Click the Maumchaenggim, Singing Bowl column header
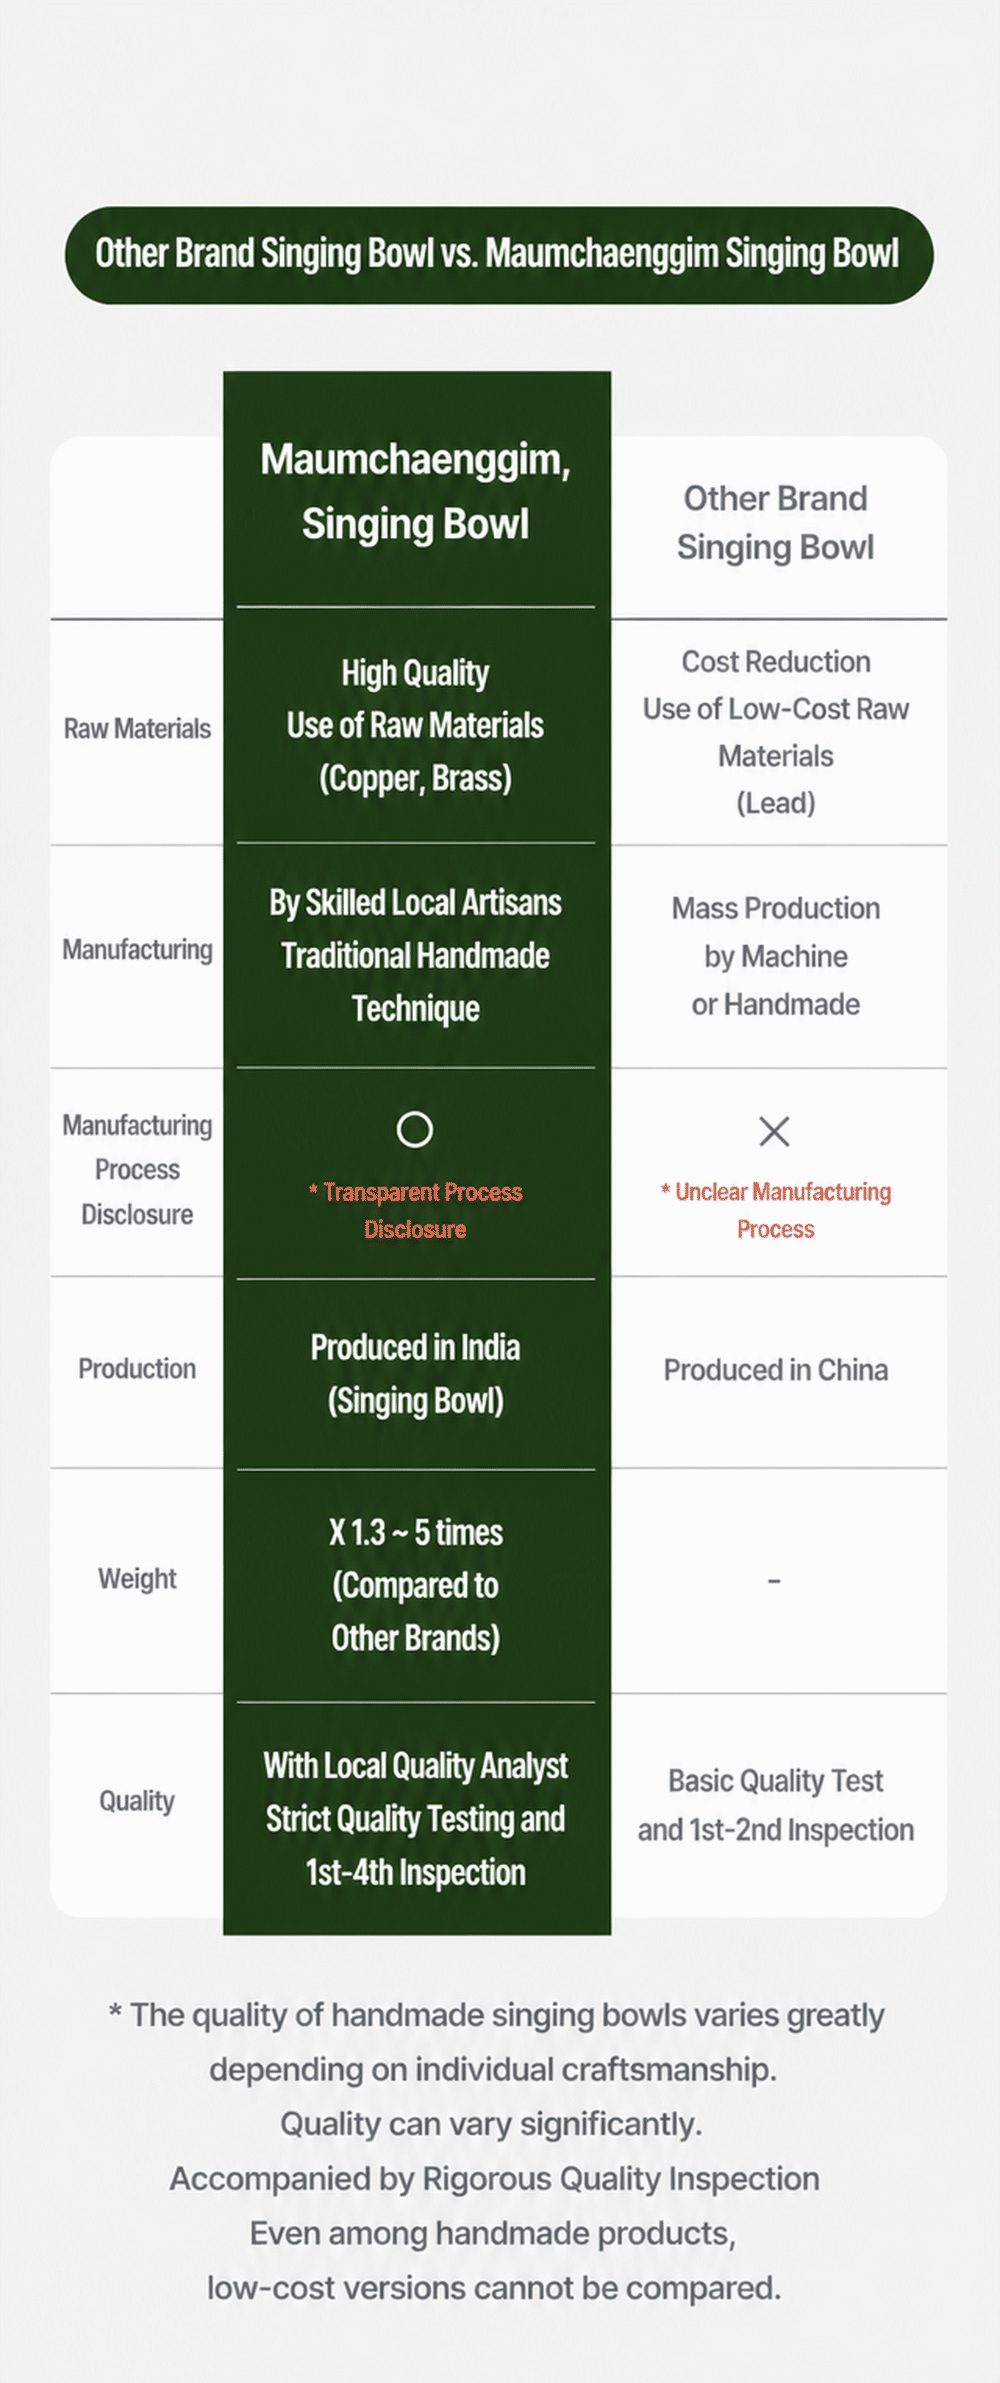This screenshot has width=1000, height=2383. [x=415, y=491]
